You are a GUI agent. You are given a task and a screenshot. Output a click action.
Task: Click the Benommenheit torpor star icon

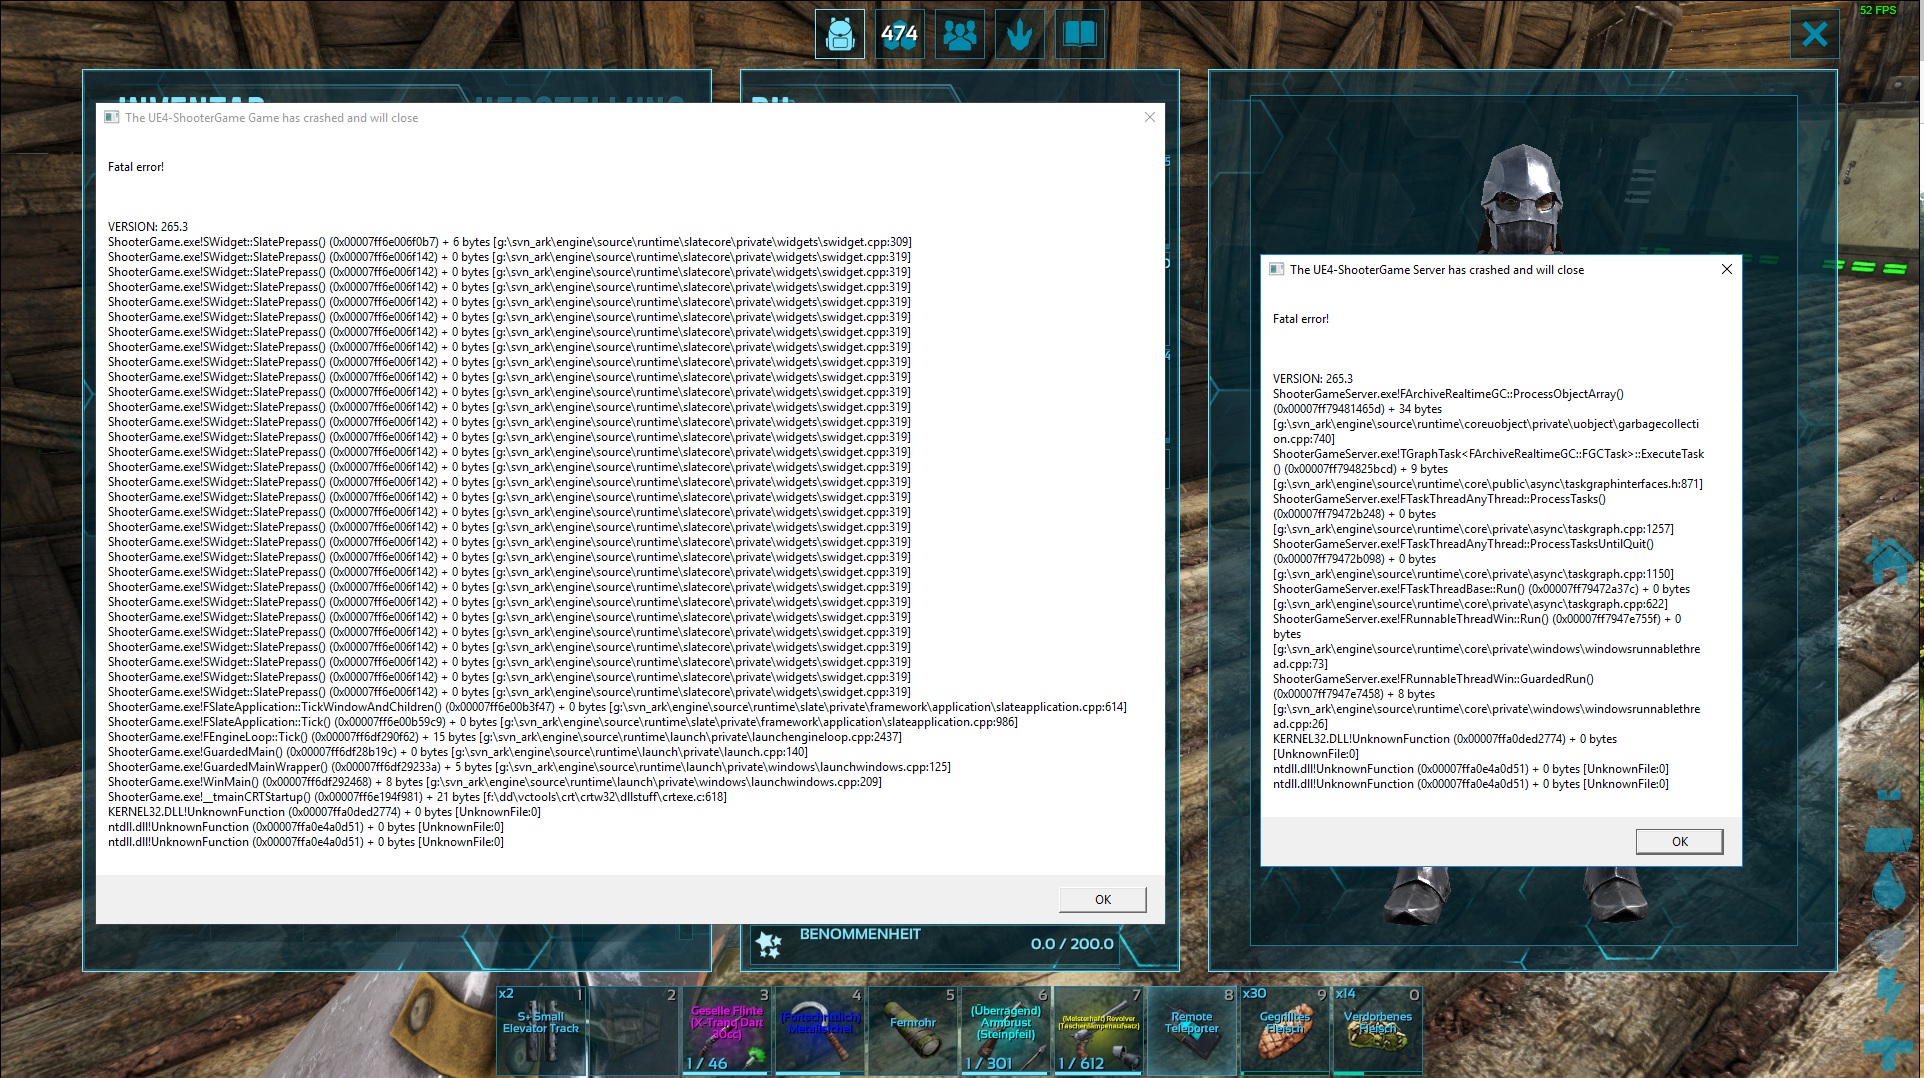769,943
